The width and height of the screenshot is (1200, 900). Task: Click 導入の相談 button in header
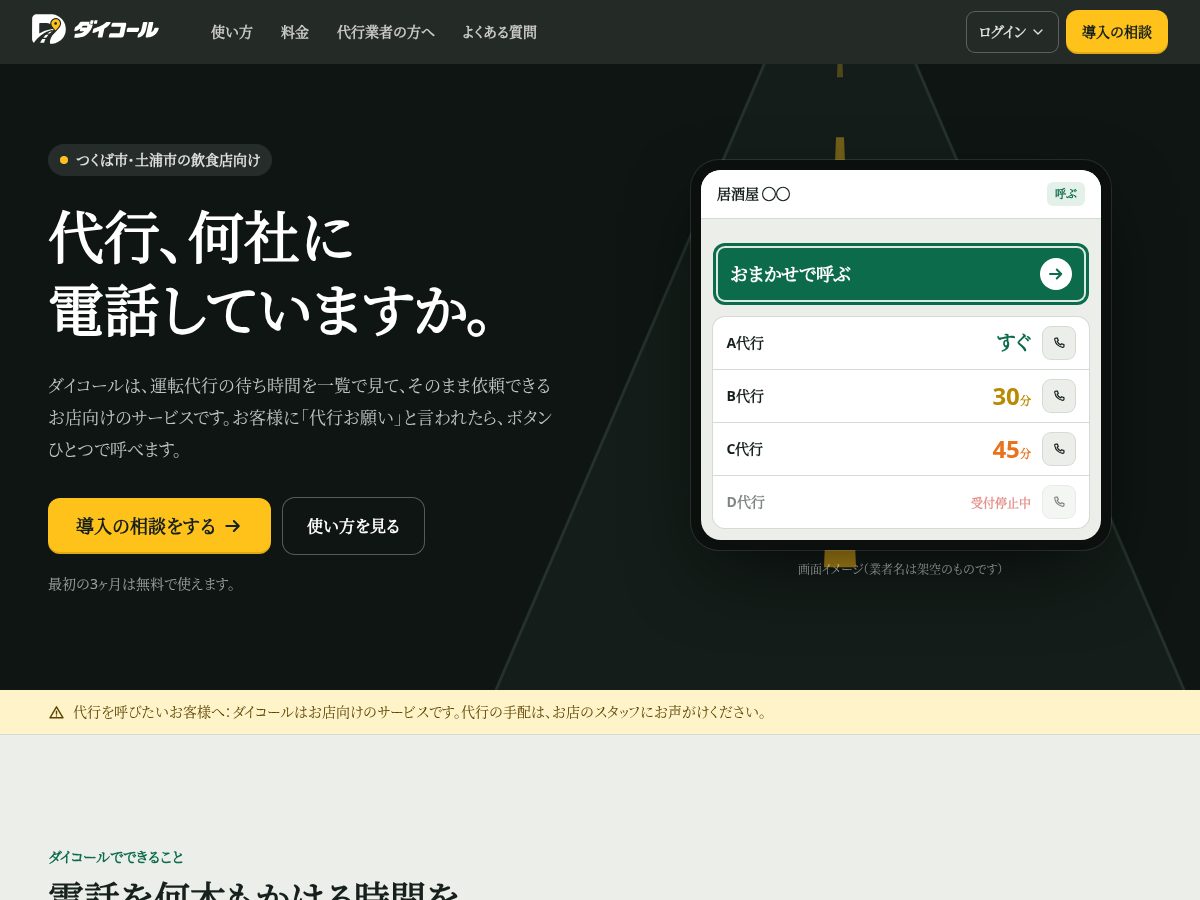tap(1116, 32)
